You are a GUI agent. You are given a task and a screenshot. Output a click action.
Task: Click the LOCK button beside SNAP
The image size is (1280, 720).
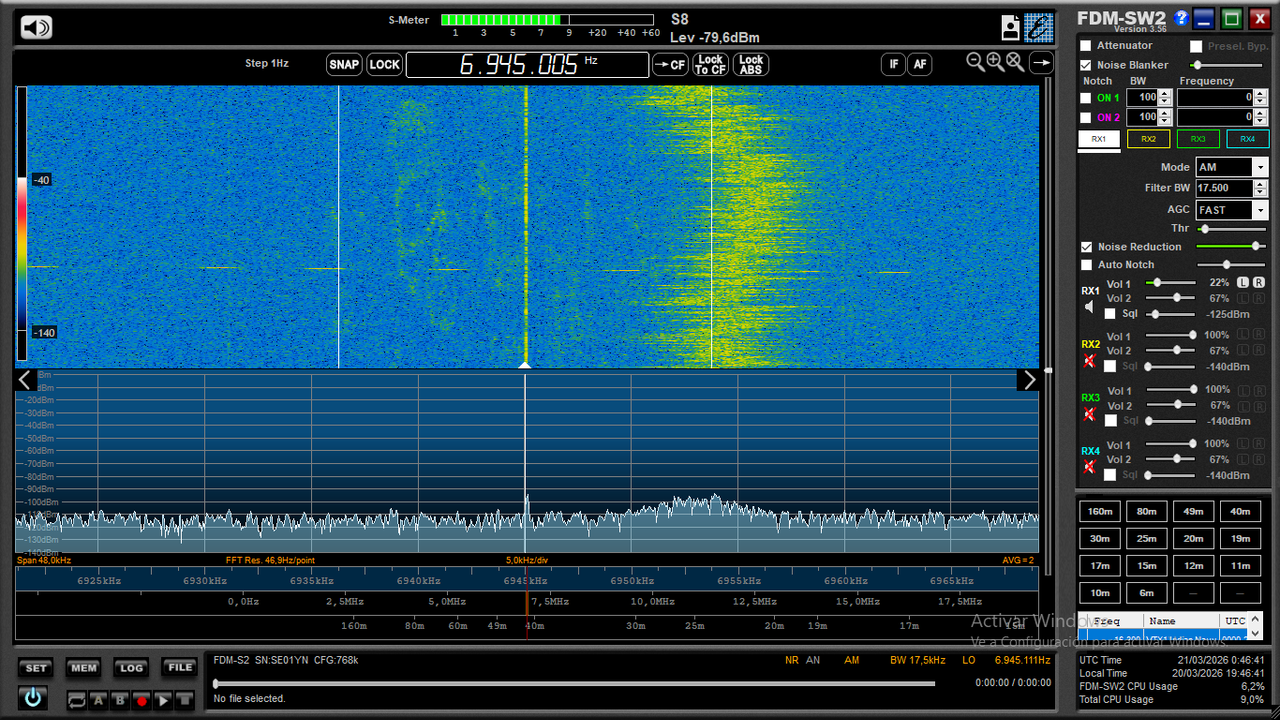pos(384,65)
